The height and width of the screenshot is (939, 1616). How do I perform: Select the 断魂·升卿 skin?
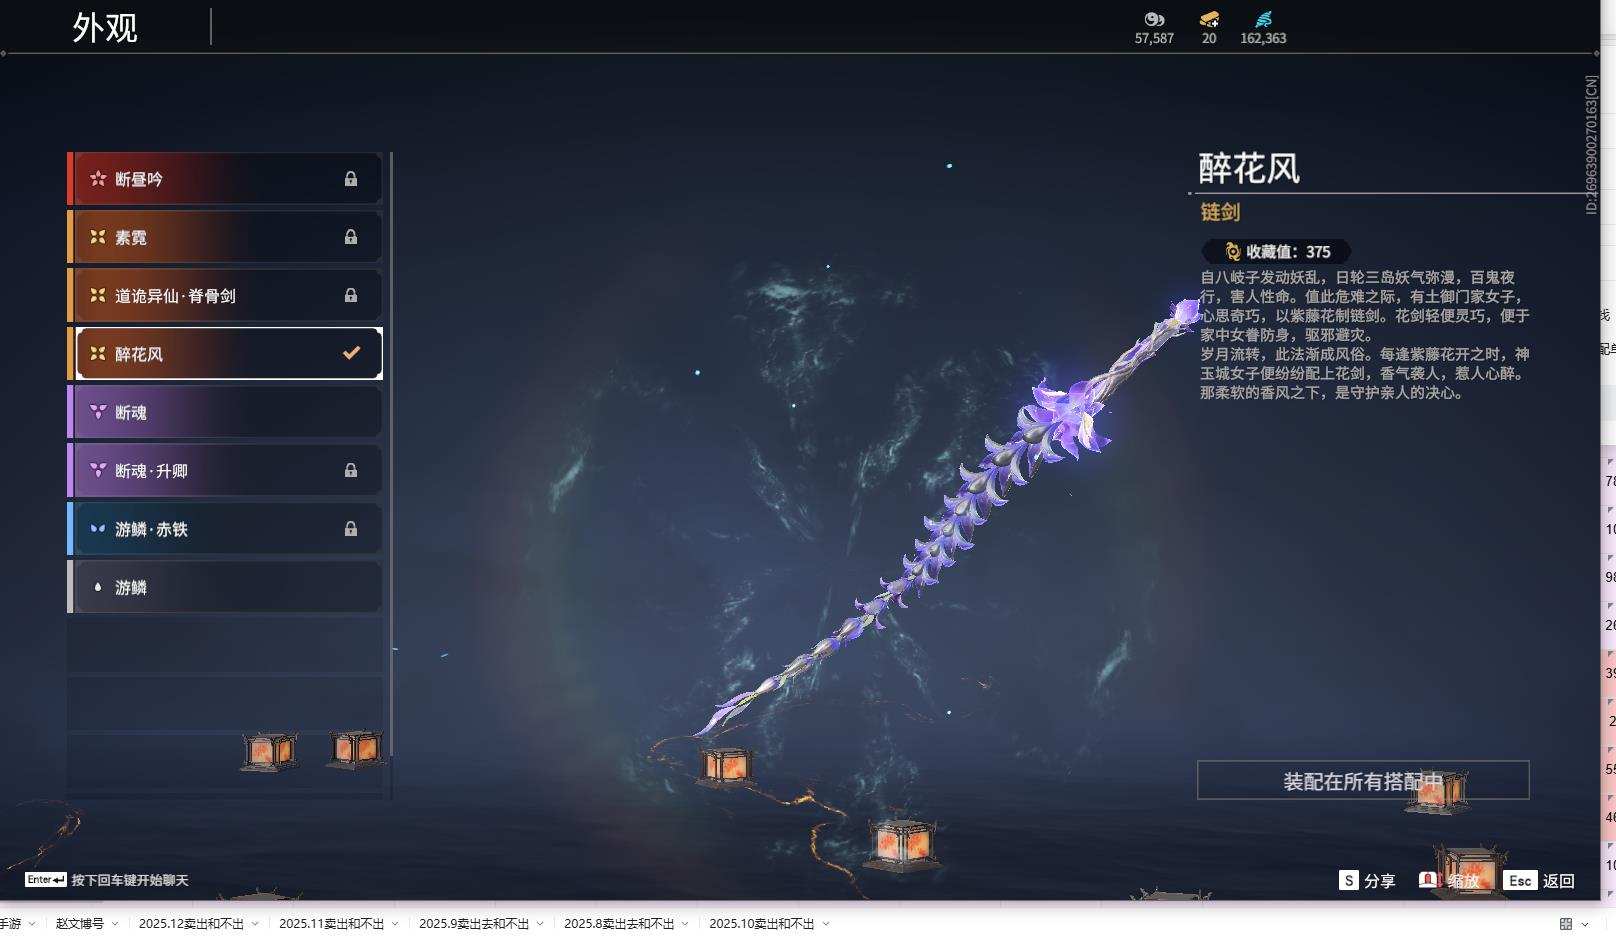[225, 470]
